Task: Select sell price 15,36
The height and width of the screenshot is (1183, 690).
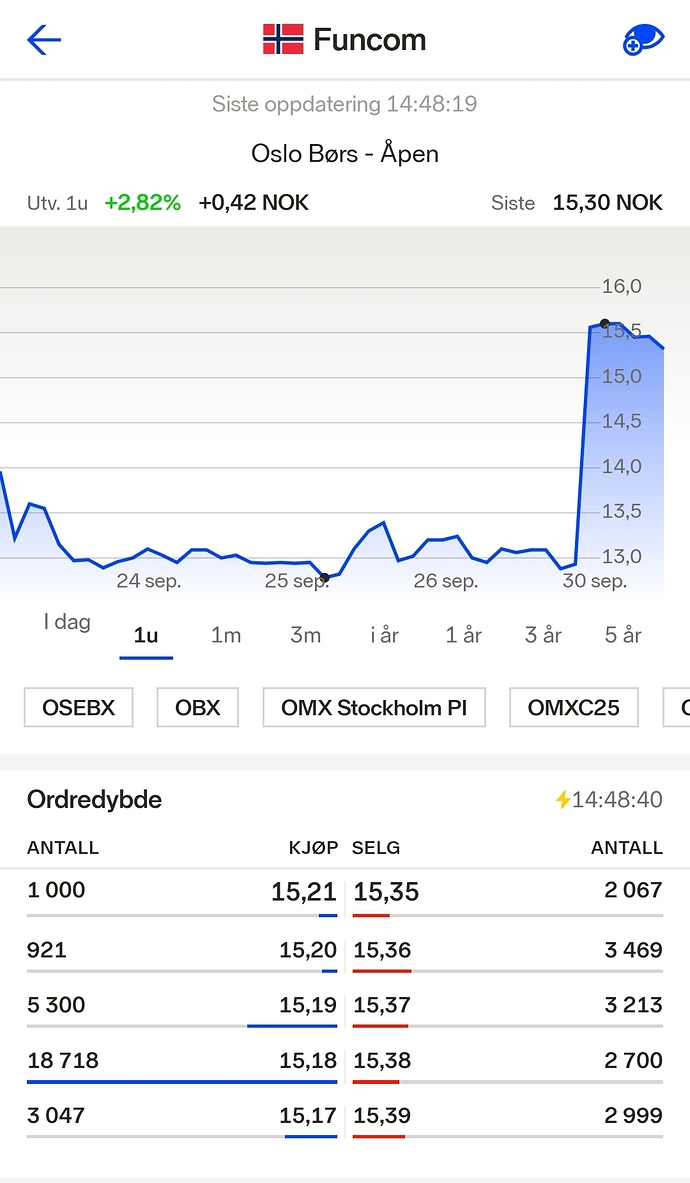Action: (x=382, y=950)
